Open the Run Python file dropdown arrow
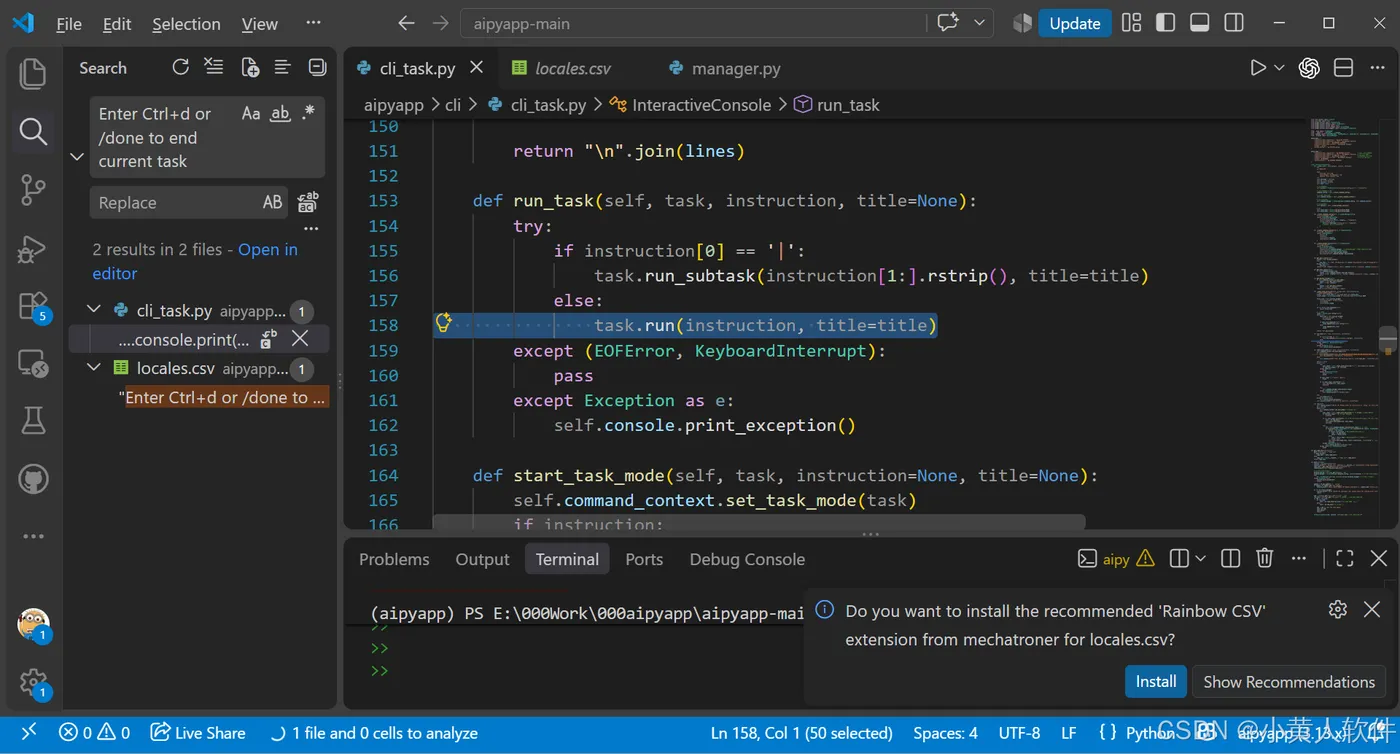Screen dimensions: 1400x754 tap(1279, 67)
